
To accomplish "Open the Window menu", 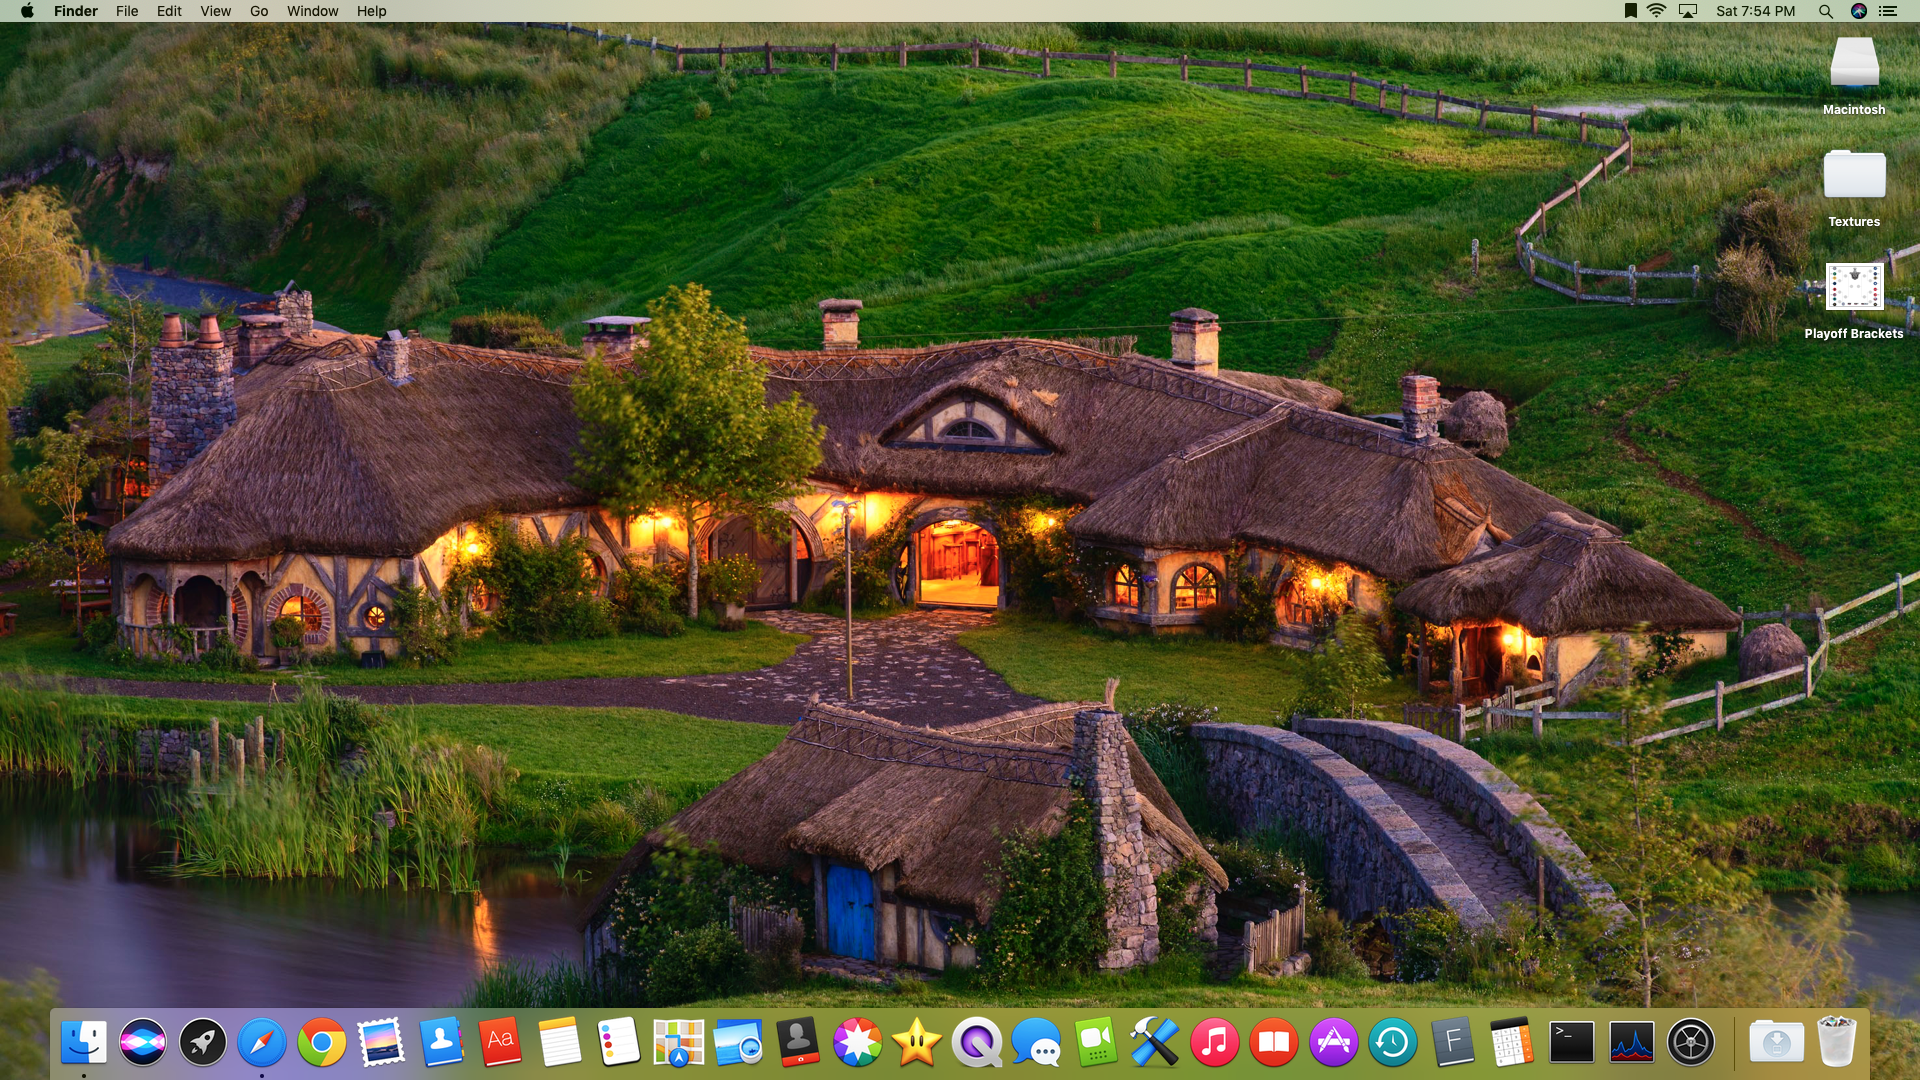I will 312,11.
